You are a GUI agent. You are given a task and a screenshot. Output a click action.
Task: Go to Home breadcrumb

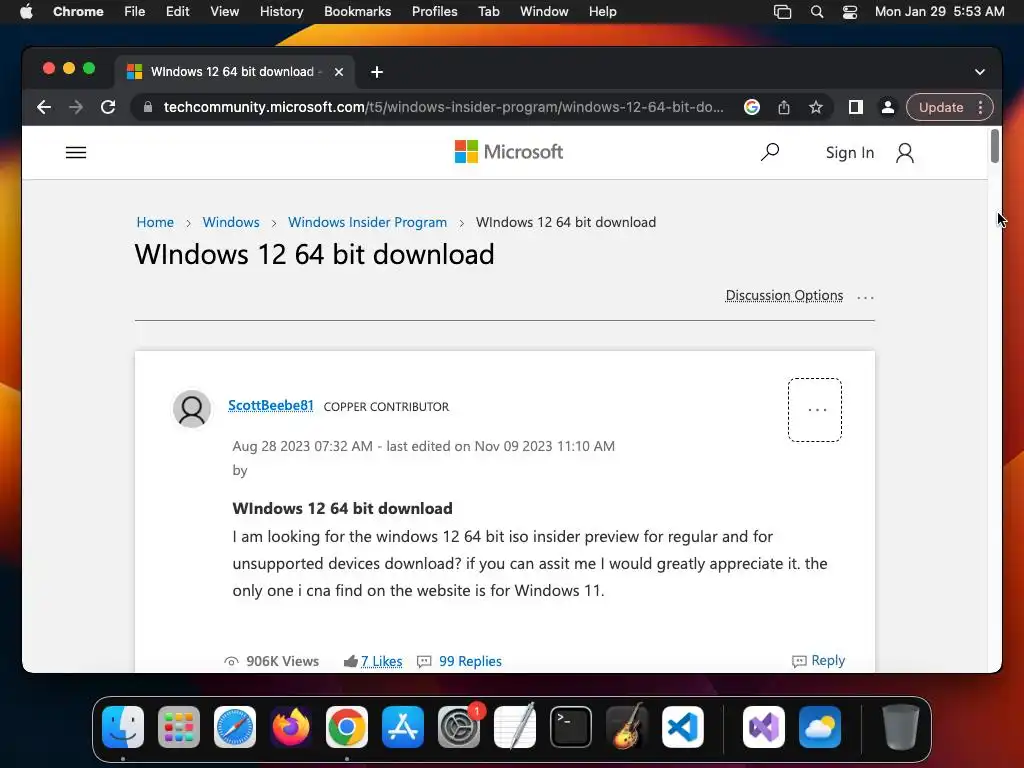(x=155, y=222)
